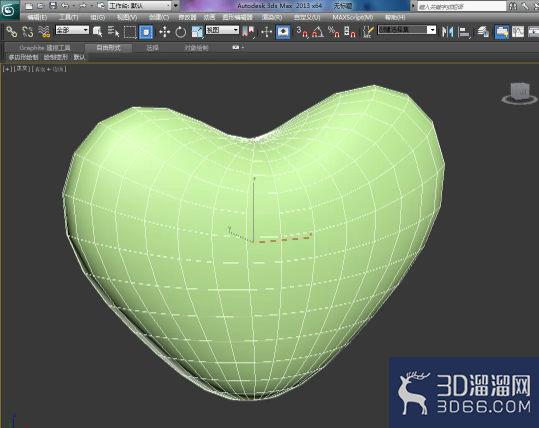Select the Select and Link tool
The image size is (539, 428).
(12, 32)
